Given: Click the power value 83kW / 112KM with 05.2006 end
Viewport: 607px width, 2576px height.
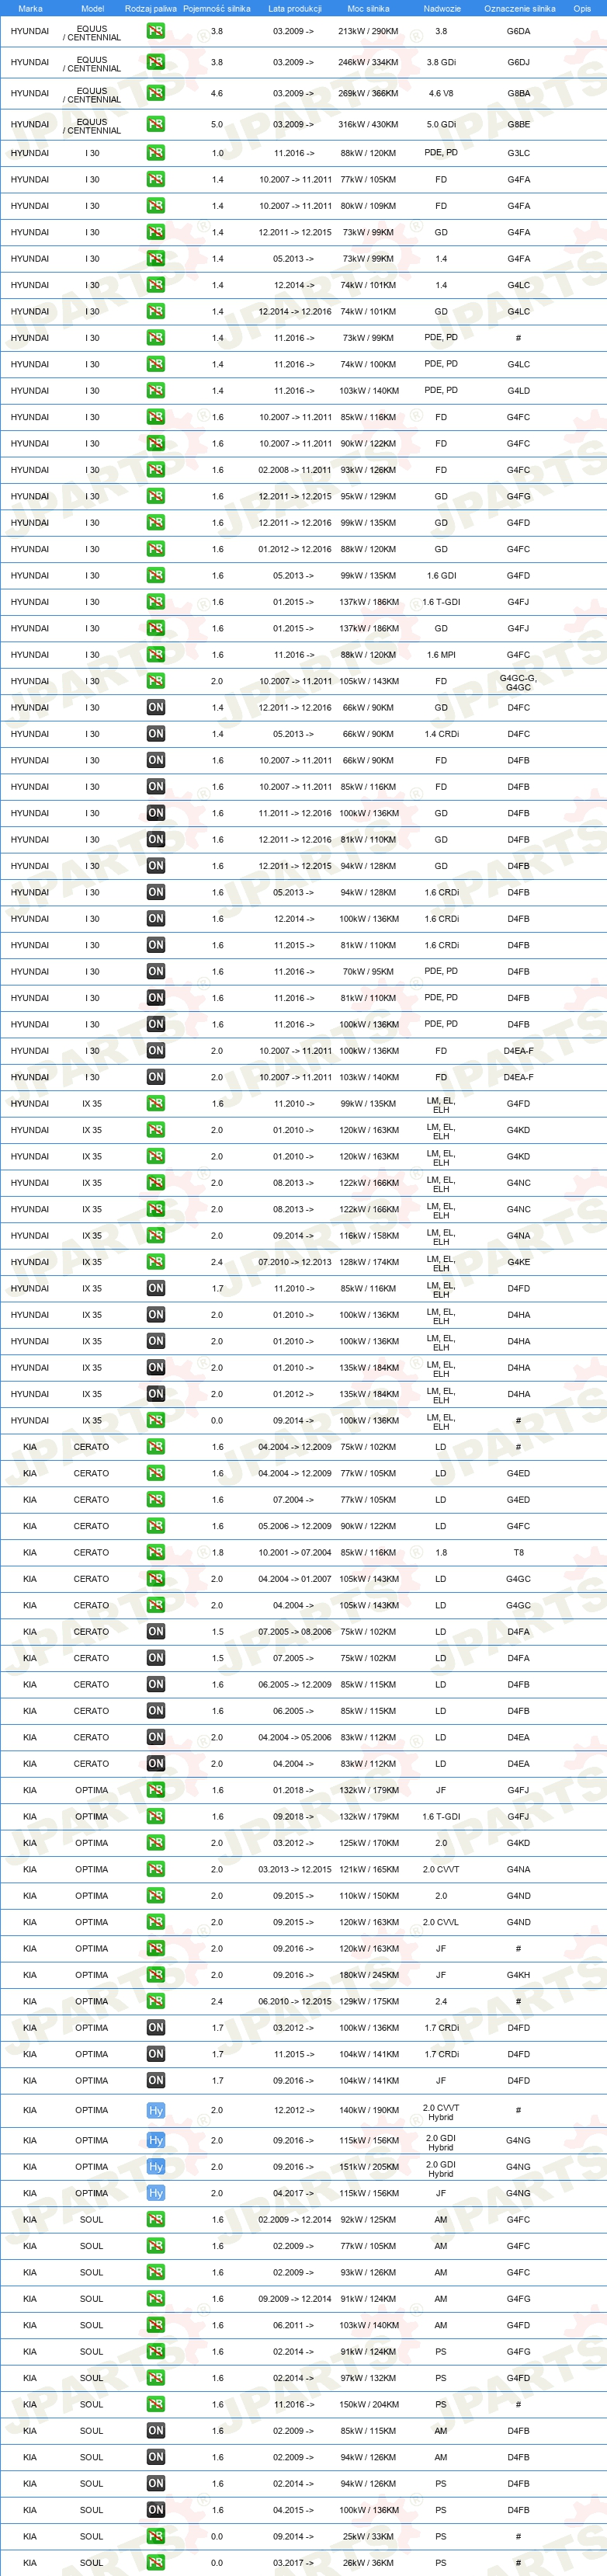Looking at the screenshot, I should coord(368,1738).
